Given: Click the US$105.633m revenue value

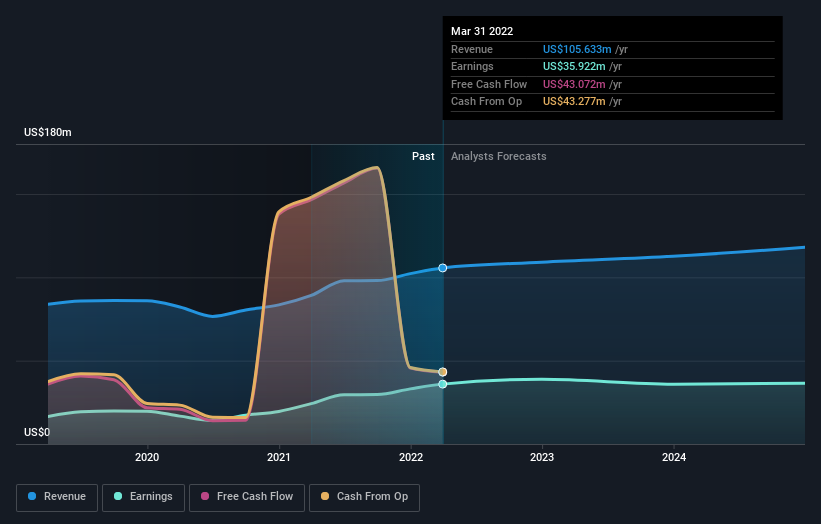Looking at the screenshot, I should coord(577,49).
